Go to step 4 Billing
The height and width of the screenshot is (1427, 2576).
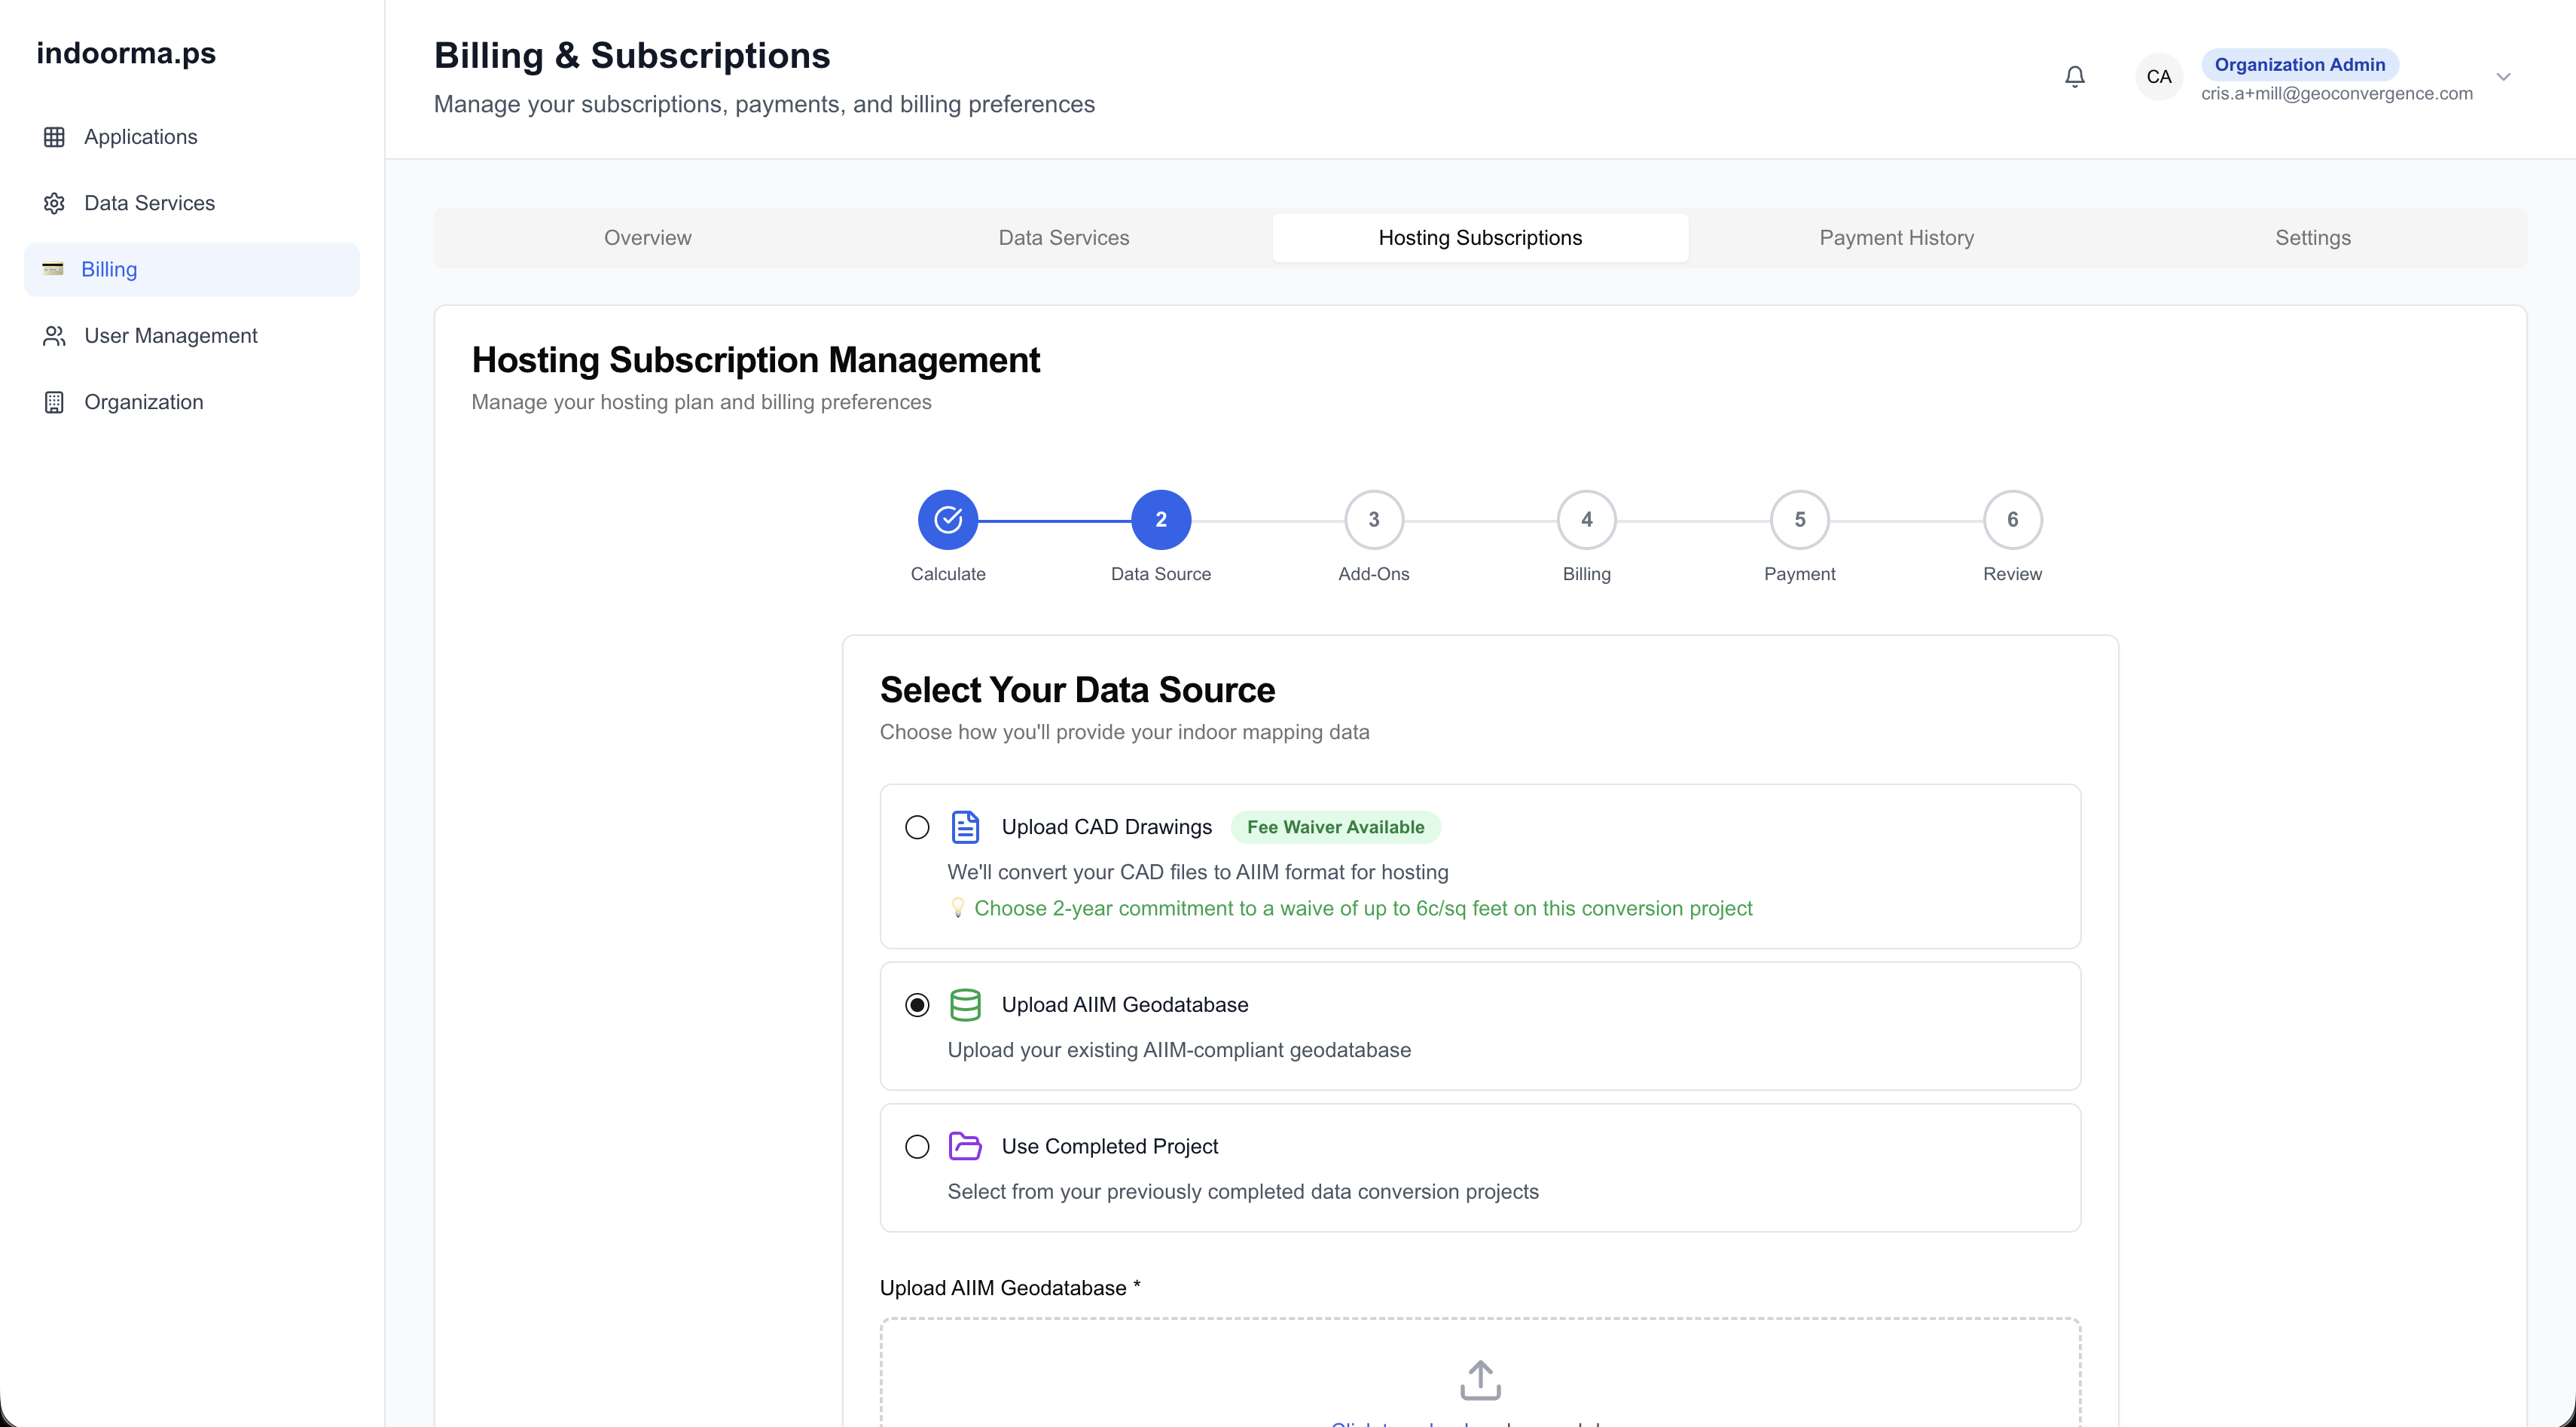pos(1587,520)
